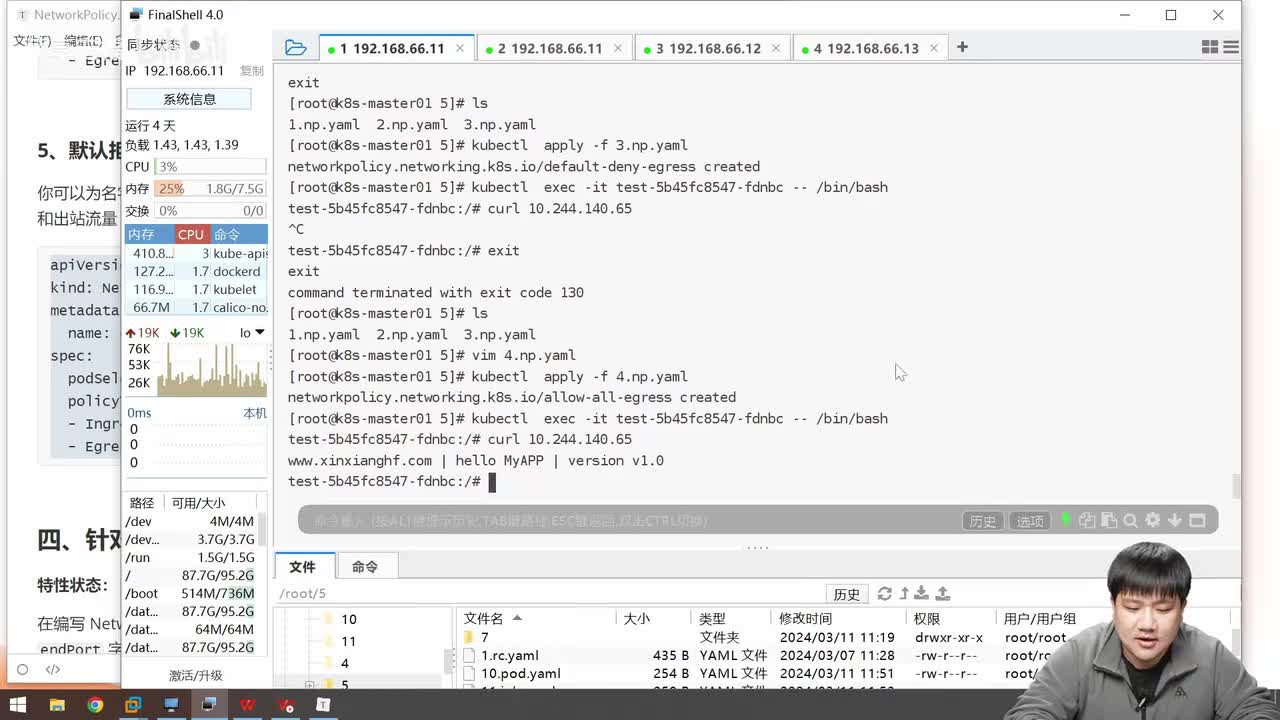Open 选项 options button in input bar
This screenshot has height=720, width=1280.
coord(1030,521)
